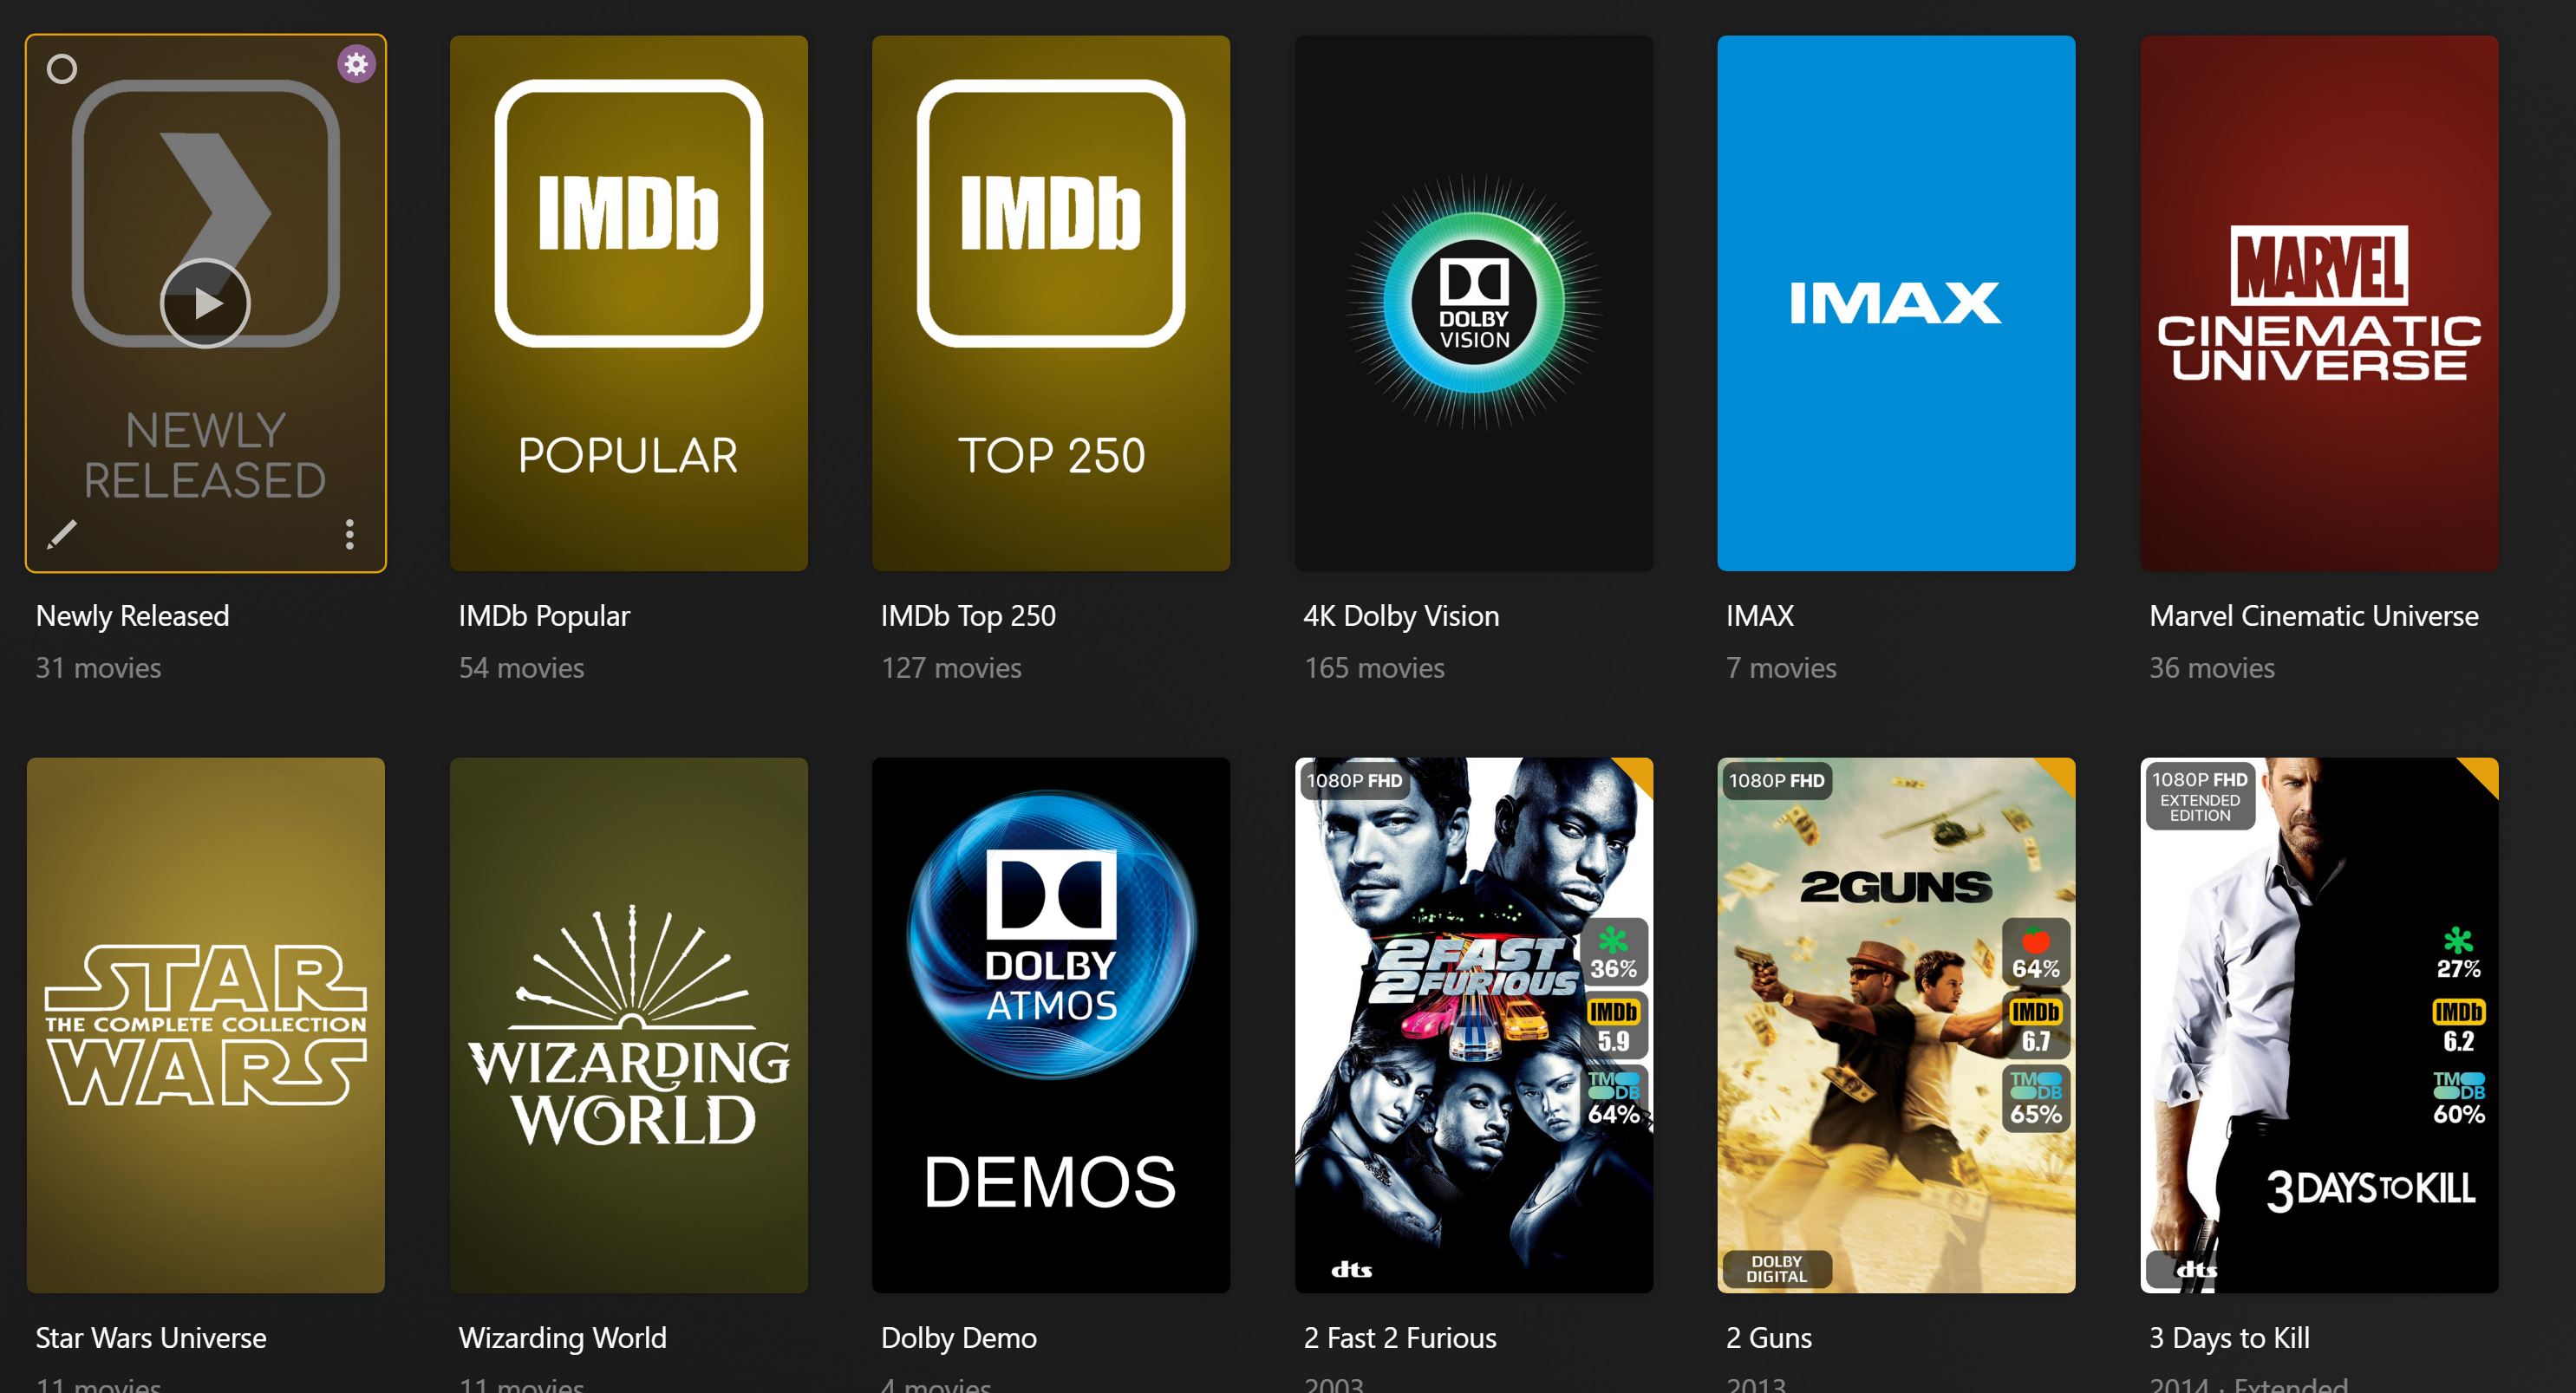This screenshot has width=2576, height=1393.
Task: Edit Newly Released with the pencil icon
Action: (62, 534)
